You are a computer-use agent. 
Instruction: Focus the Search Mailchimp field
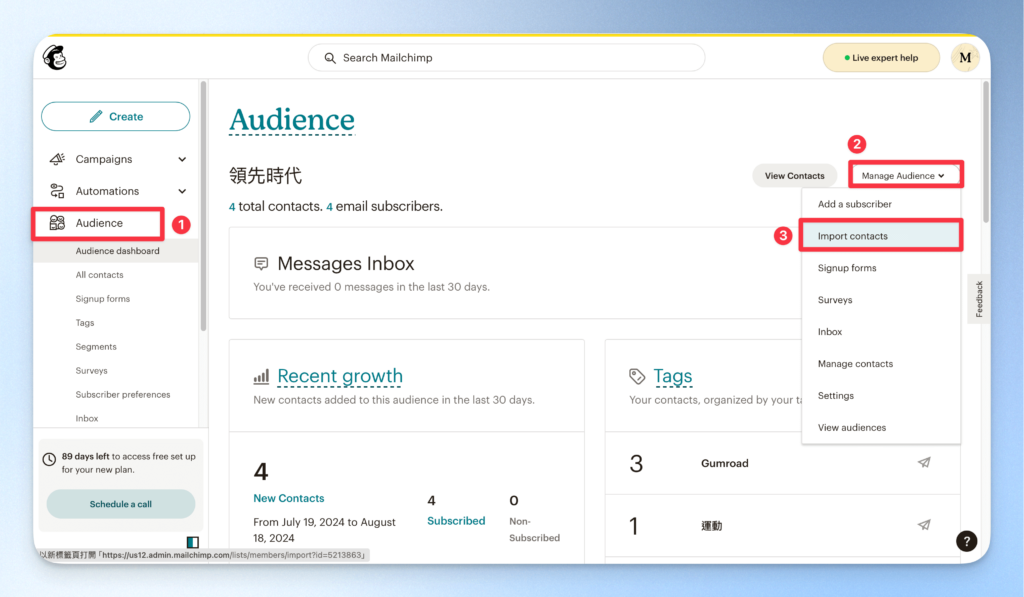(506, 57)
